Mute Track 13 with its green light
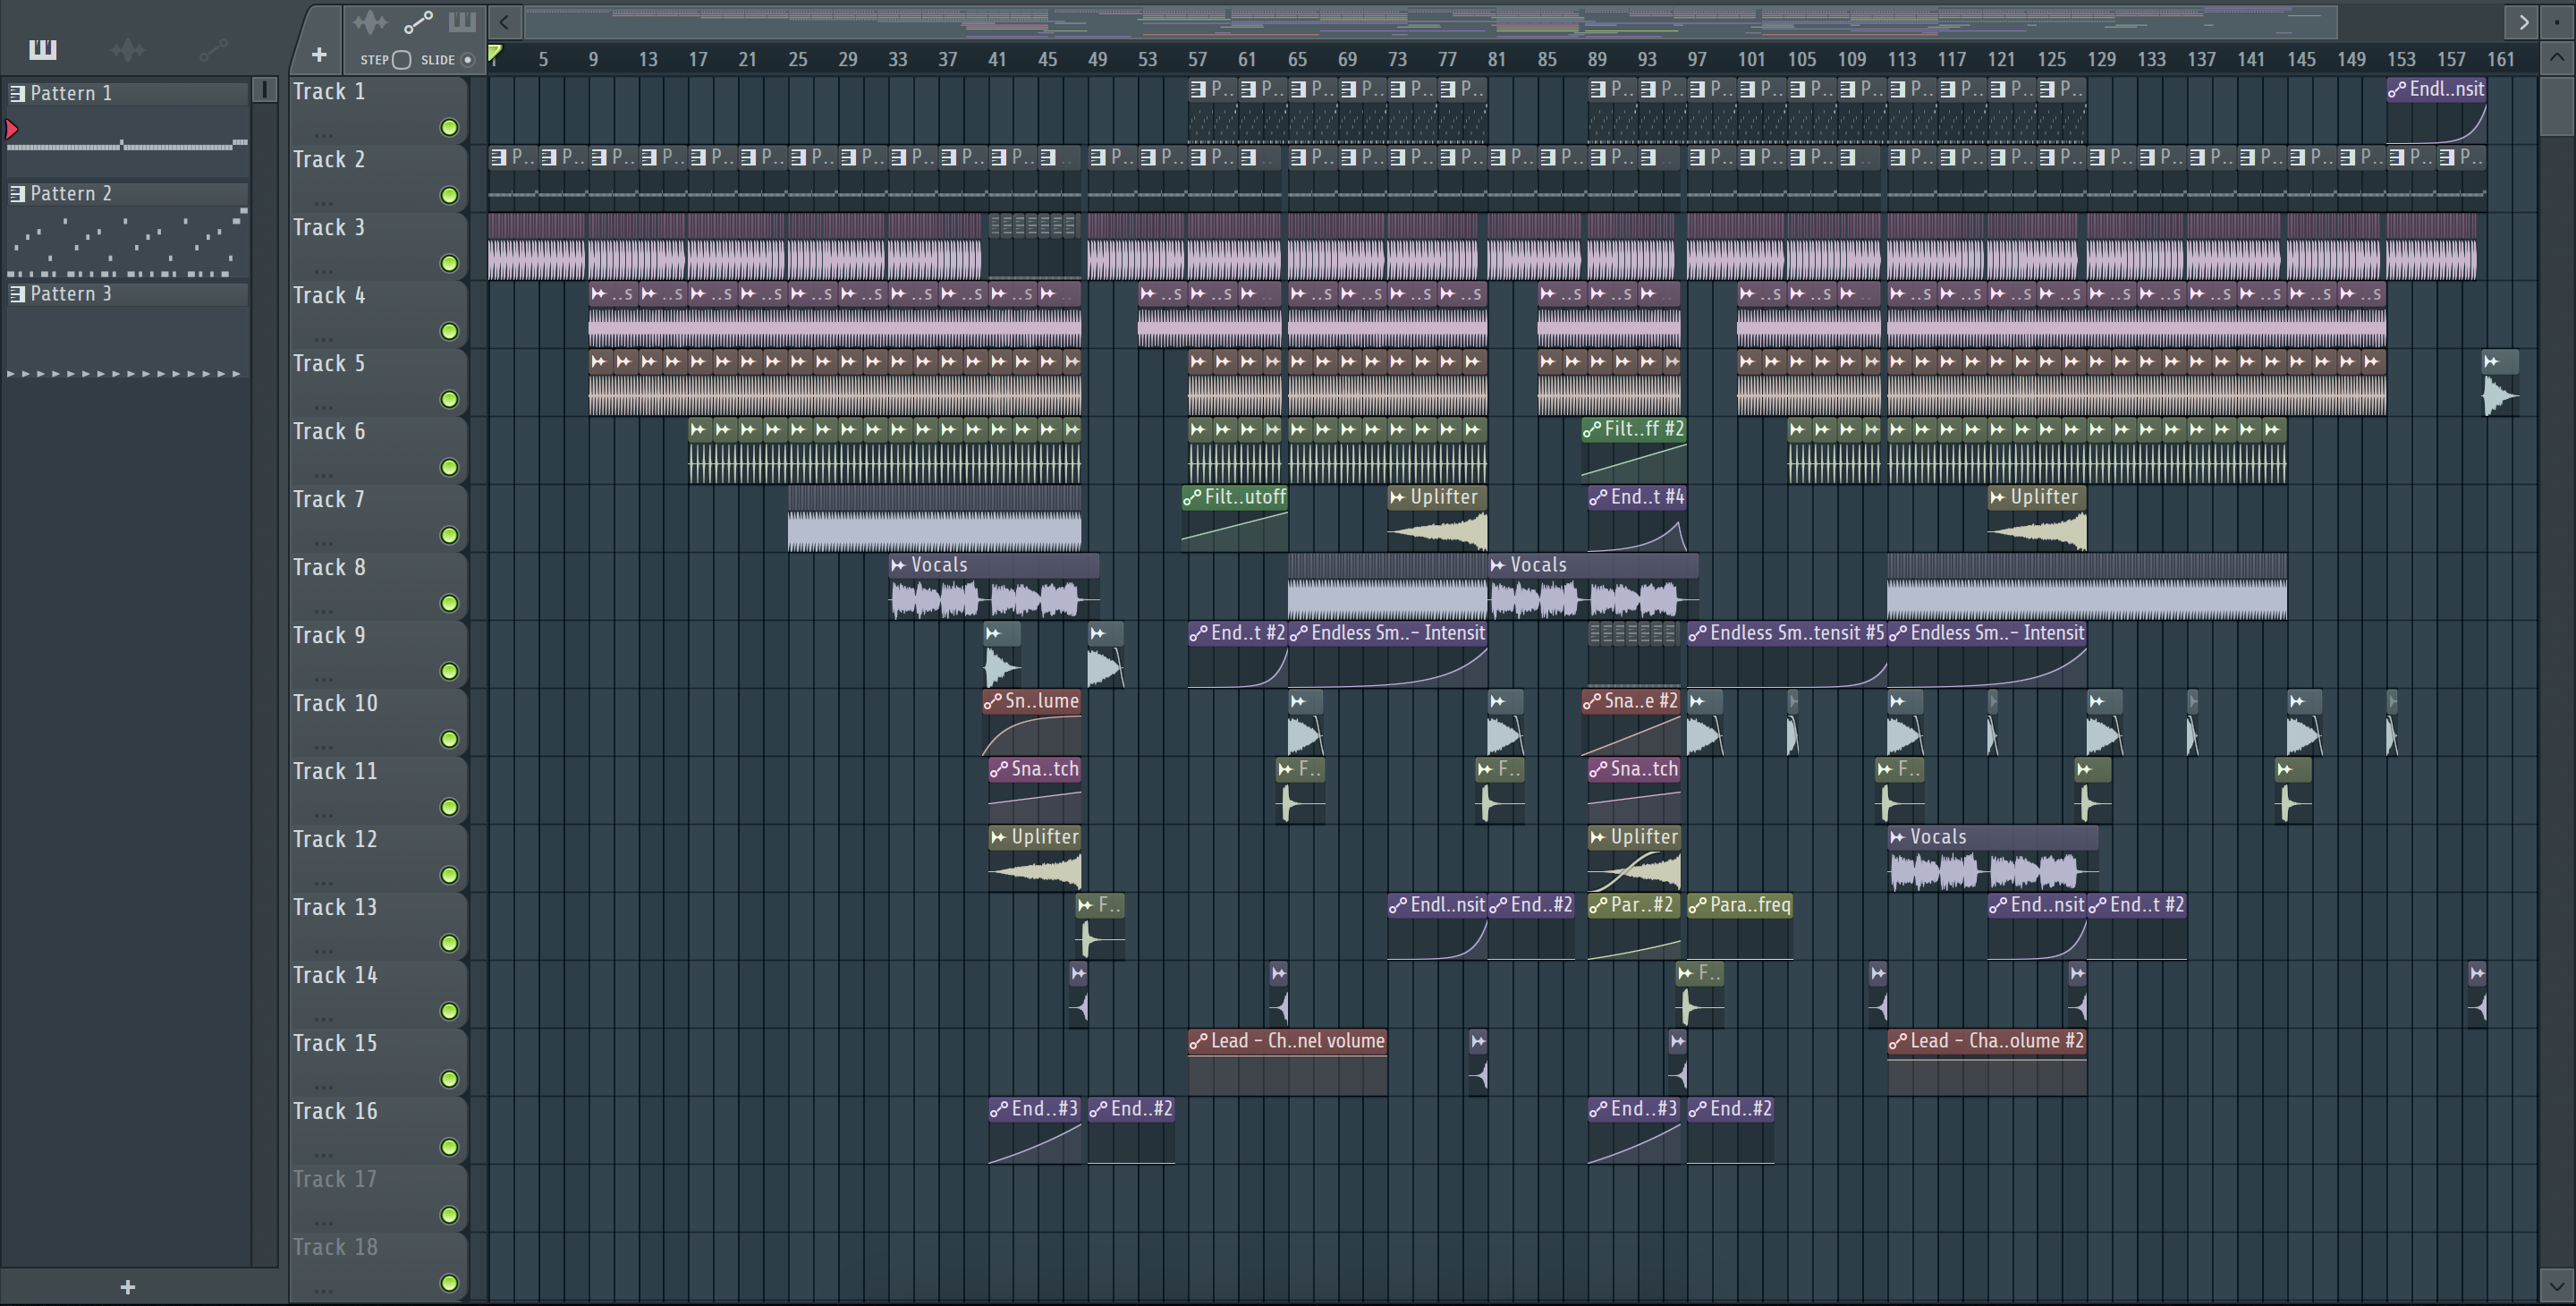 [450, 944]
